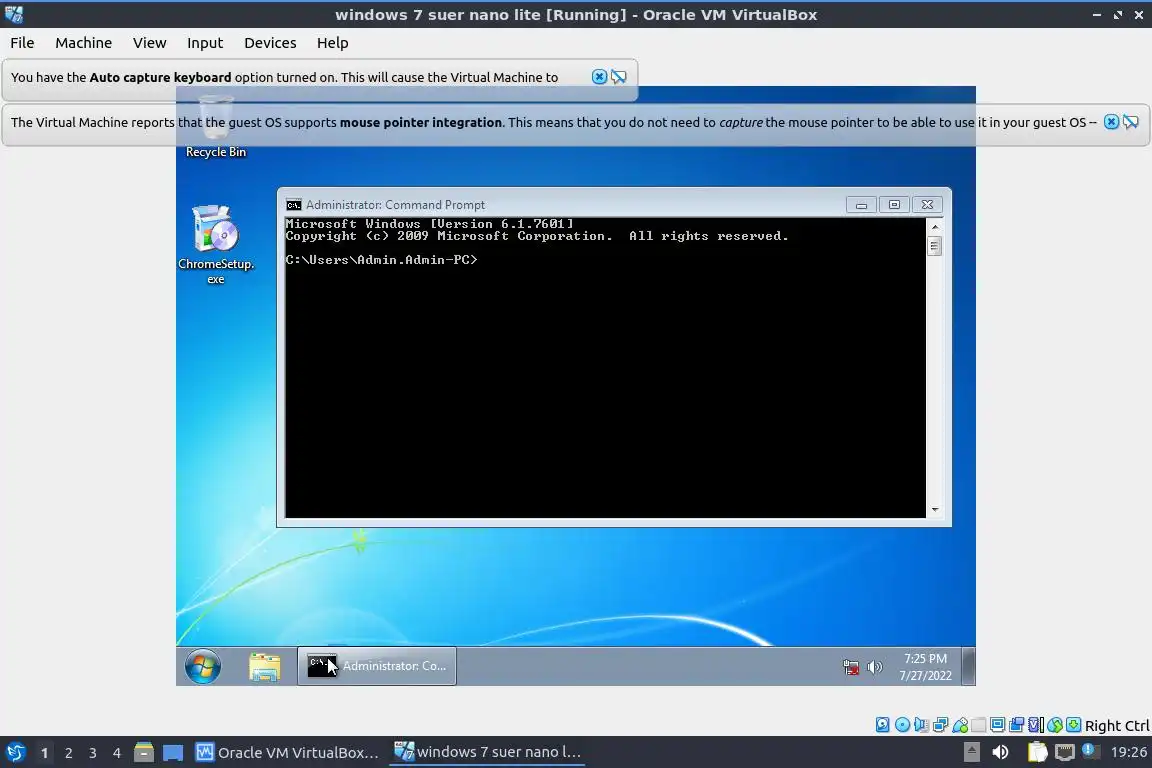This screenshot has width=1152, height=768.
Task: Click the guest Show desktop button
Action: (x=969, y=666)
